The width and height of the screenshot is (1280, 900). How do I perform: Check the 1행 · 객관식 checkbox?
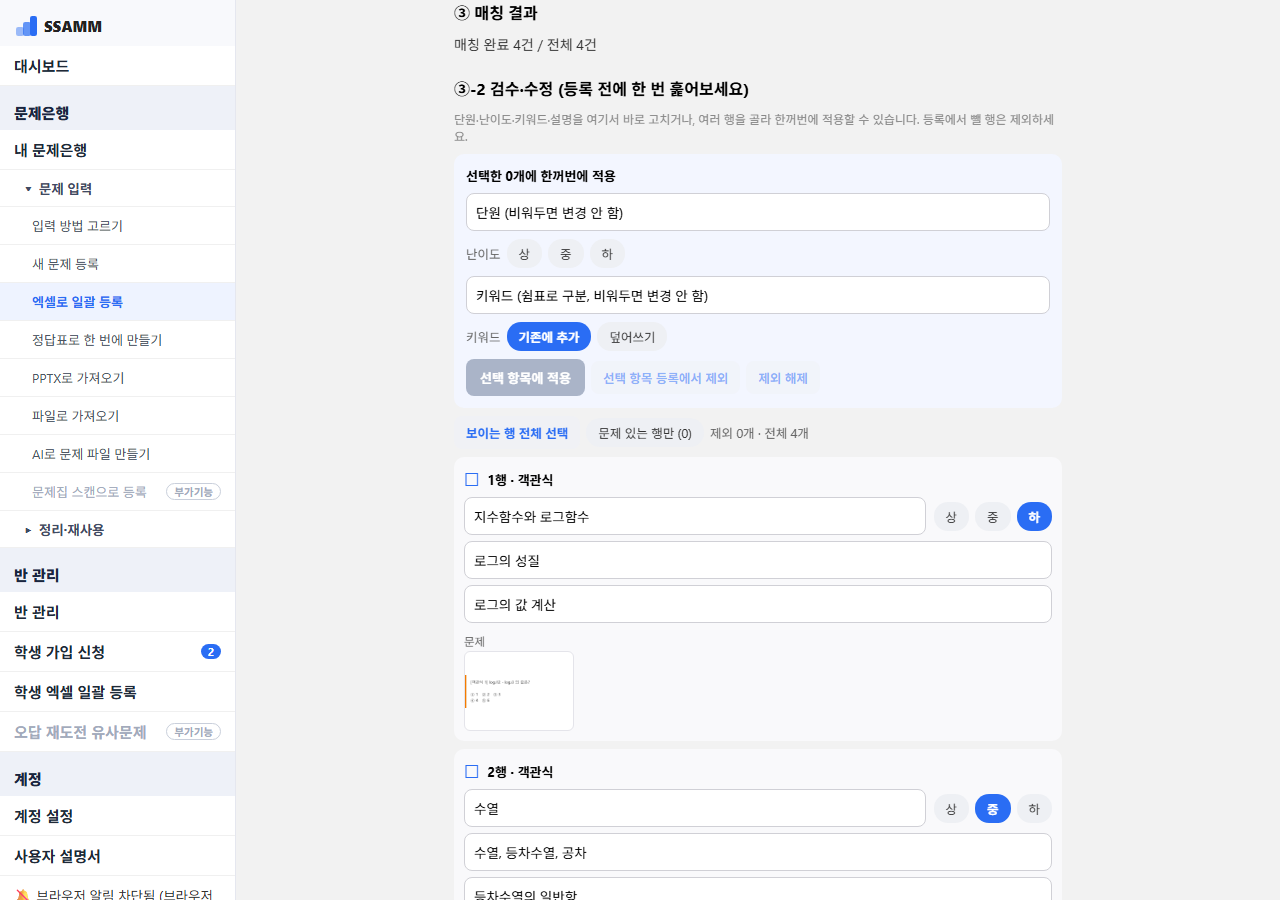click(x=472, y=480)
